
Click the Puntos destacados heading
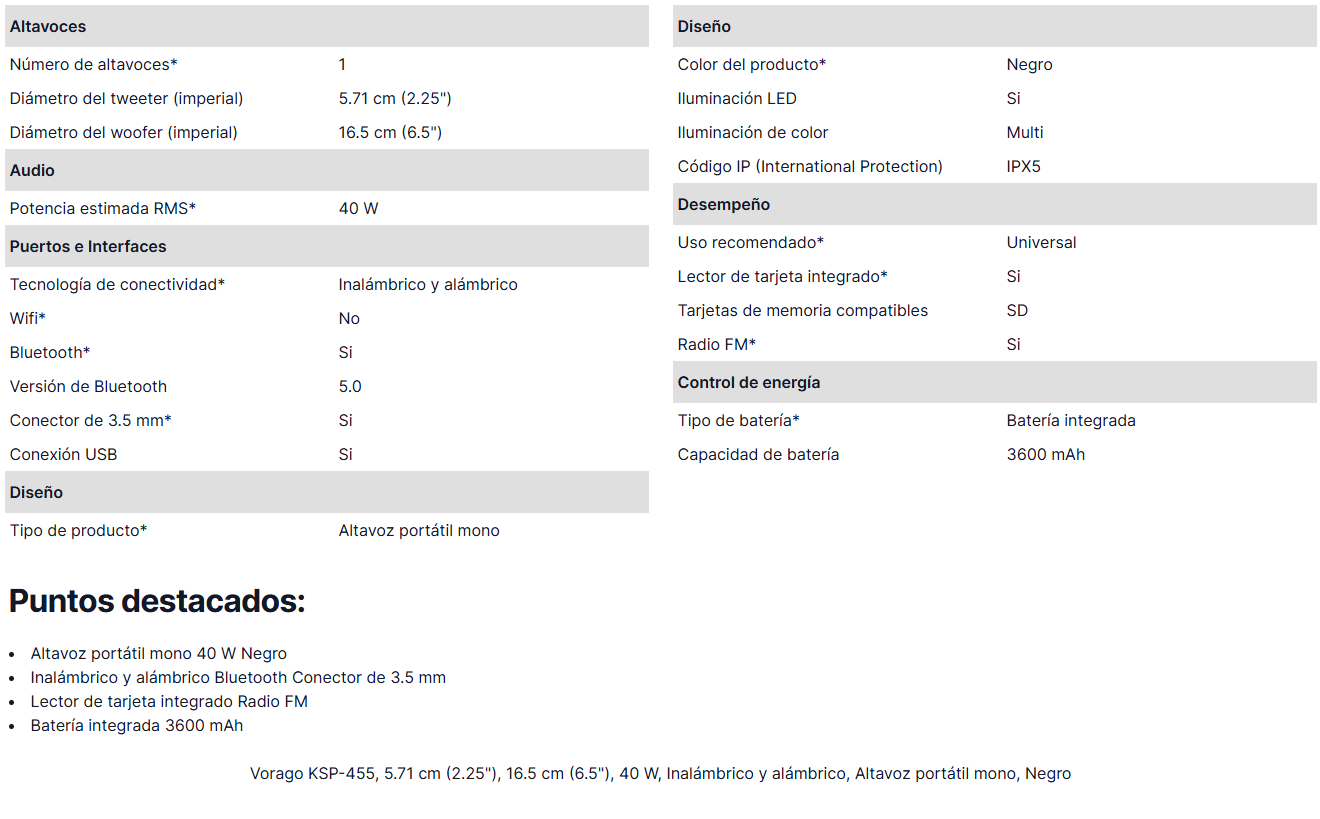pos(157,602)
